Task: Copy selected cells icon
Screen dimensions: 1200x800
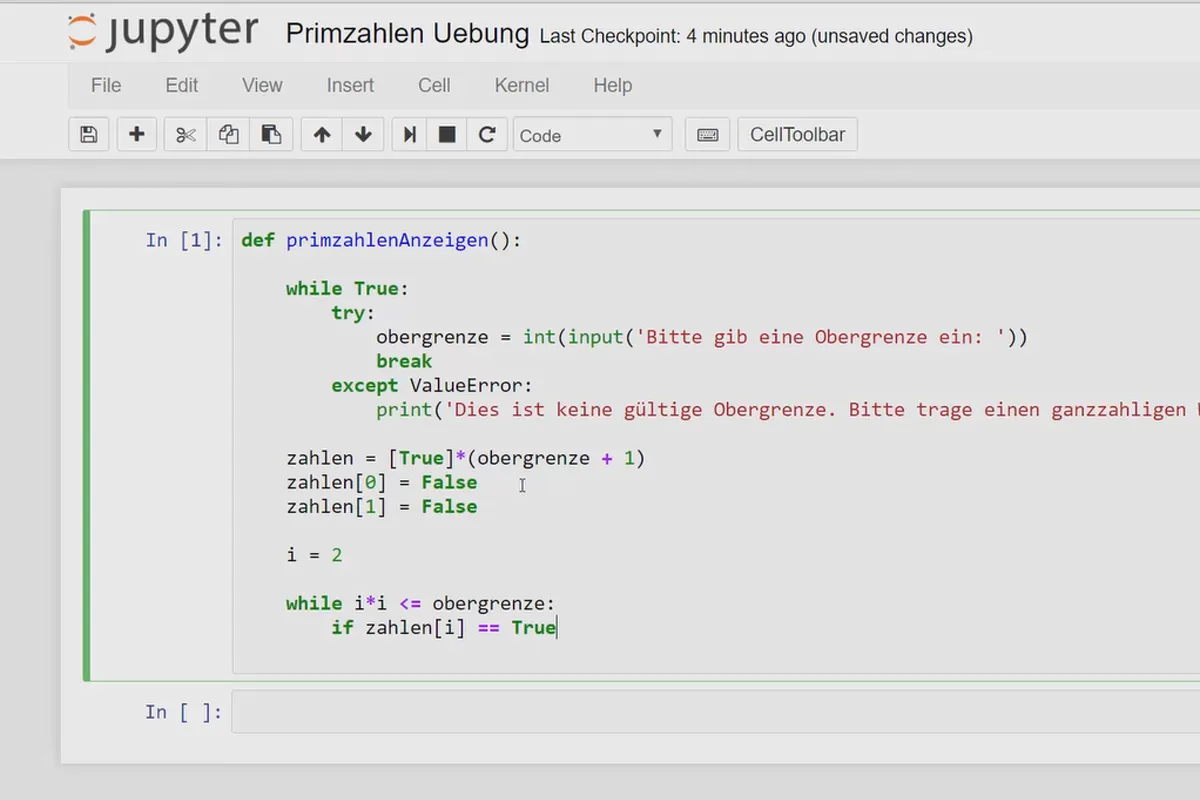Action: (x=228, y=135)
